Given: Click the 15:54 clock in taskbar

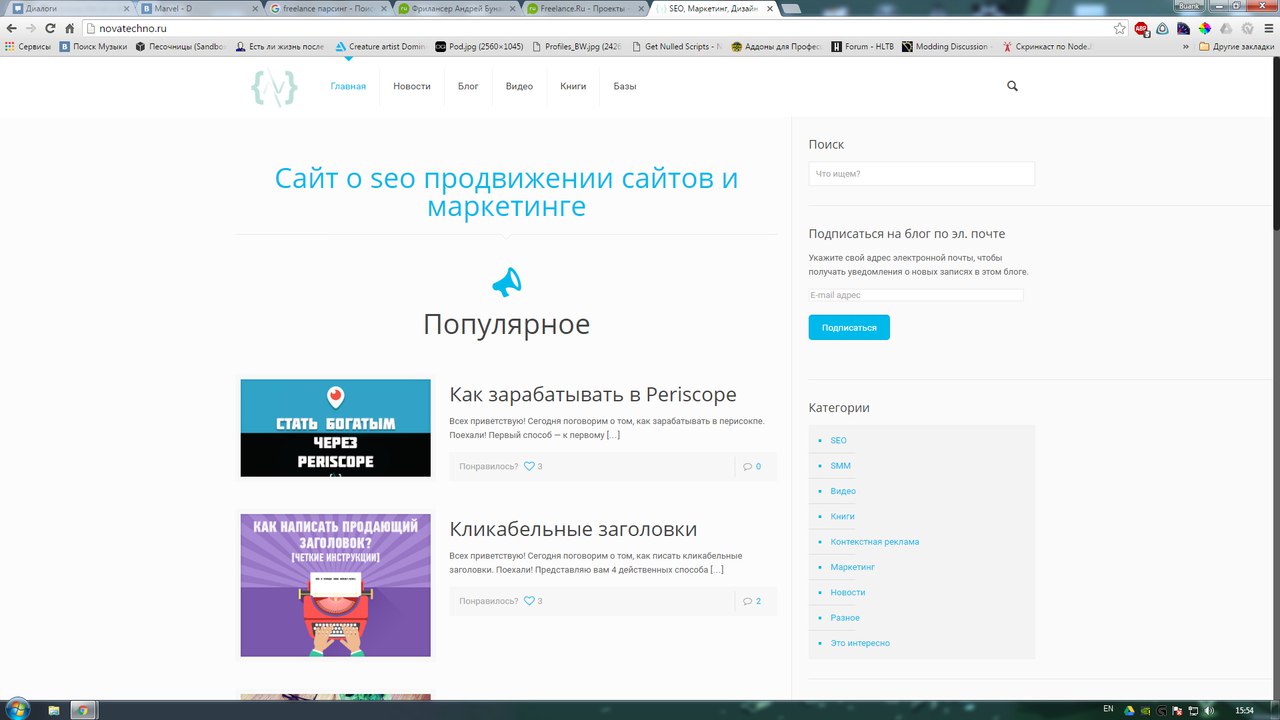Looking at the screenshot, I should [x=1245, y=710].
